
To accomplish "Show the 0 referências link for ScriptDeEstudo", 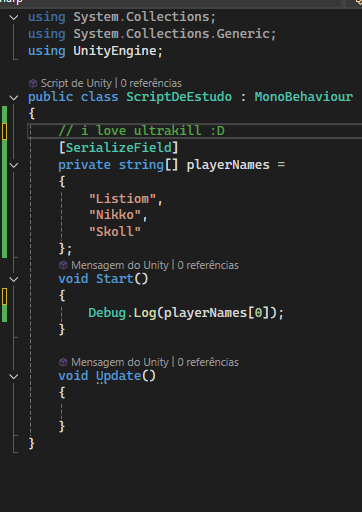I will [x=151, y=83].
